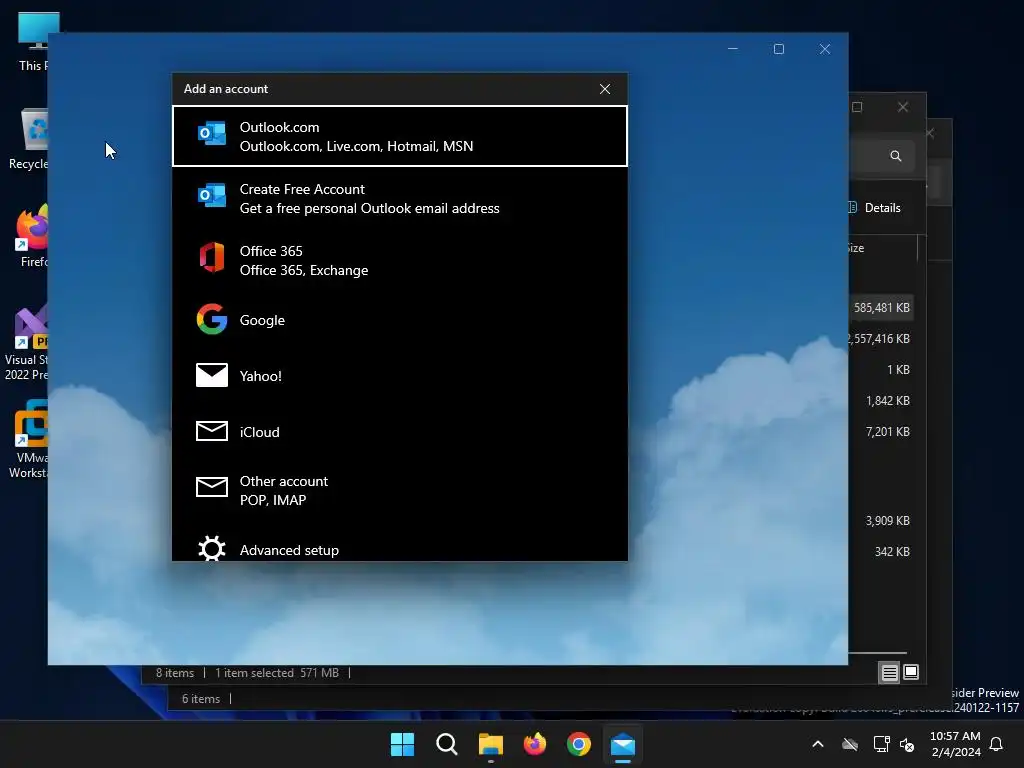Viewport: 1024px width, 768px height.
Task: Select the Visual Studio 2022 desktop shortcut
Action: tap(26, 342)
